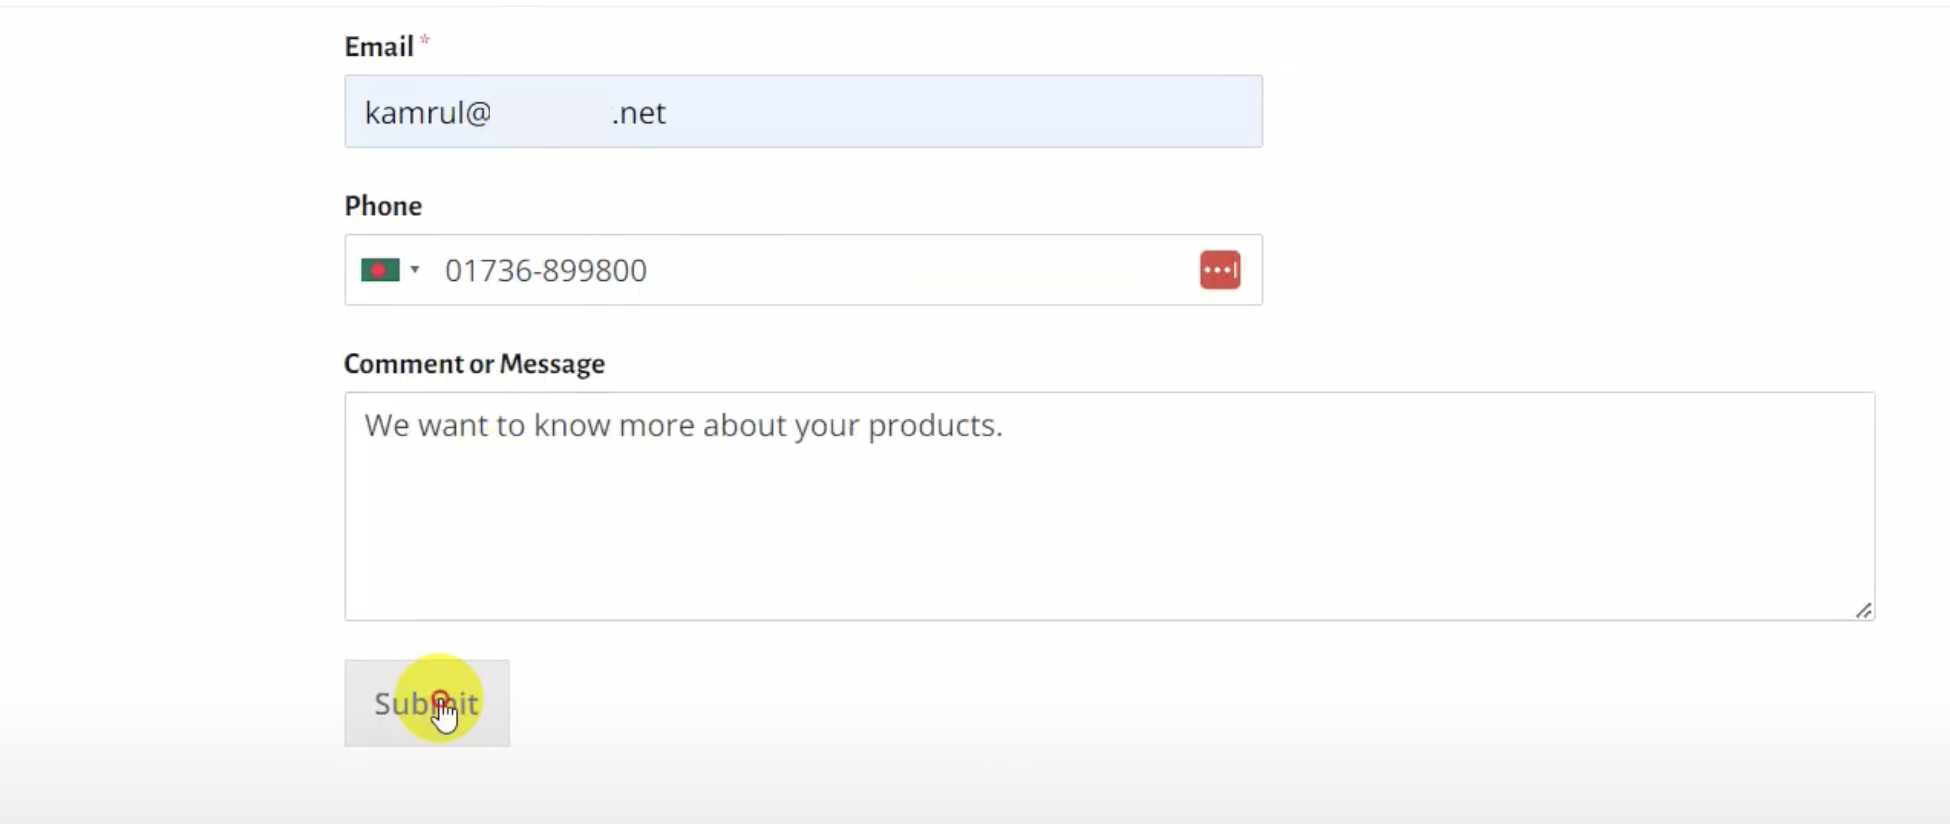
Task: Click the red password manager icon
Action: point(1219,270)
